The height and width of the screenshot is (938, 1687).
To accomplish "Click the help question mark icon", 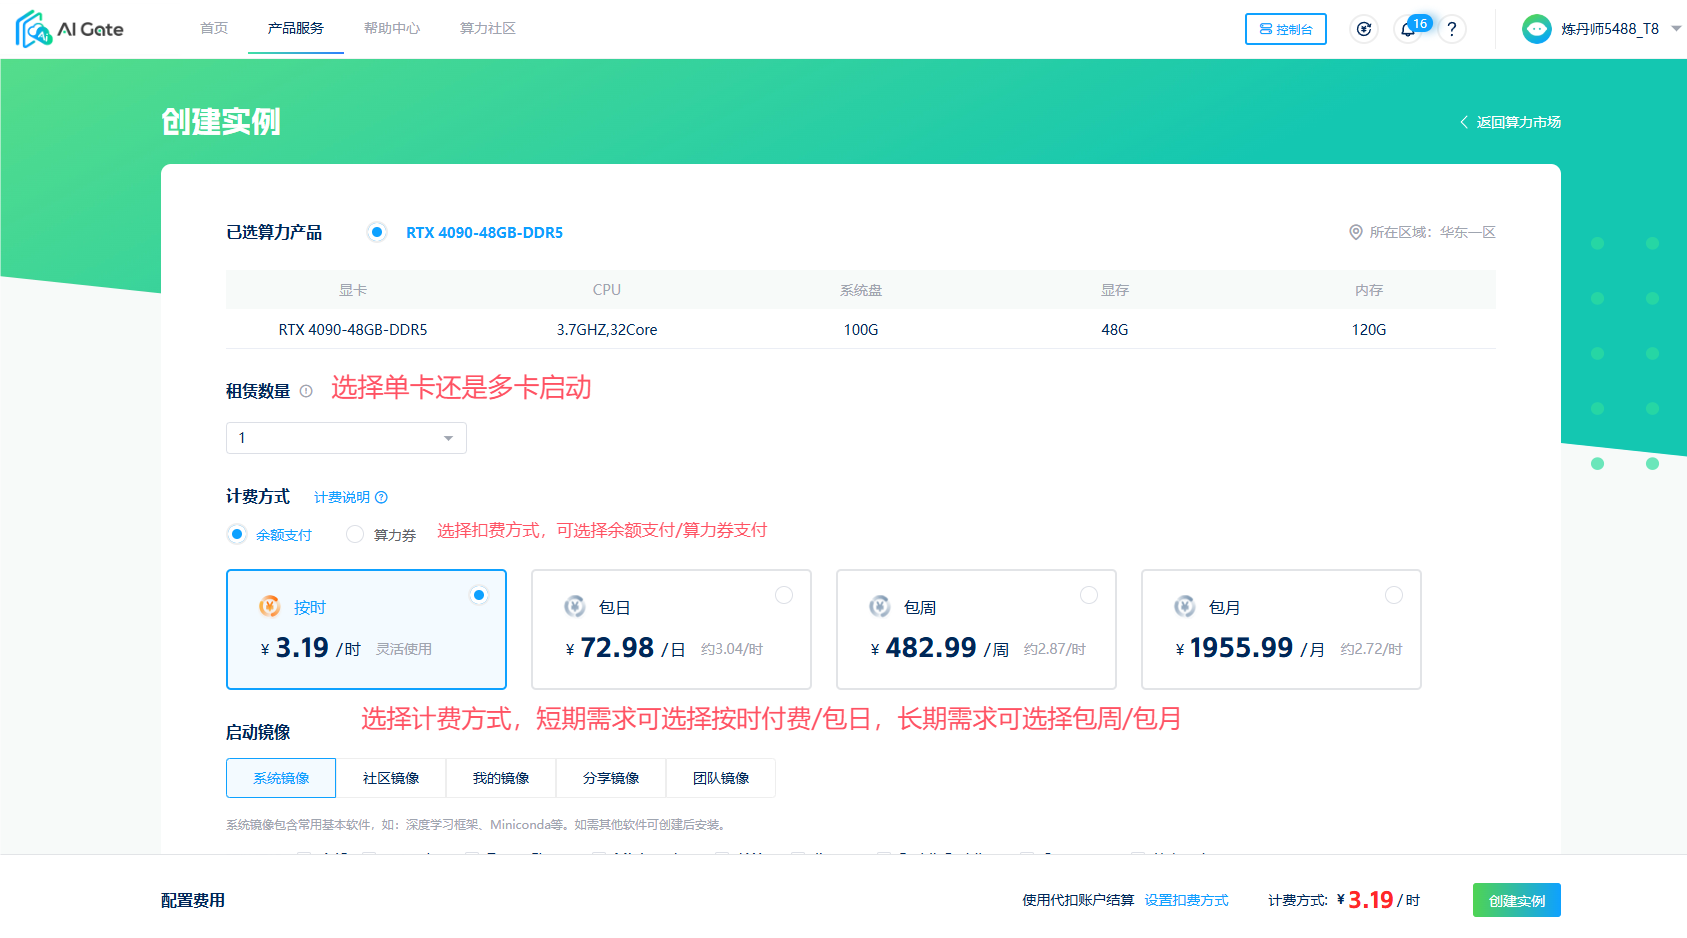I will [1452, 29].
